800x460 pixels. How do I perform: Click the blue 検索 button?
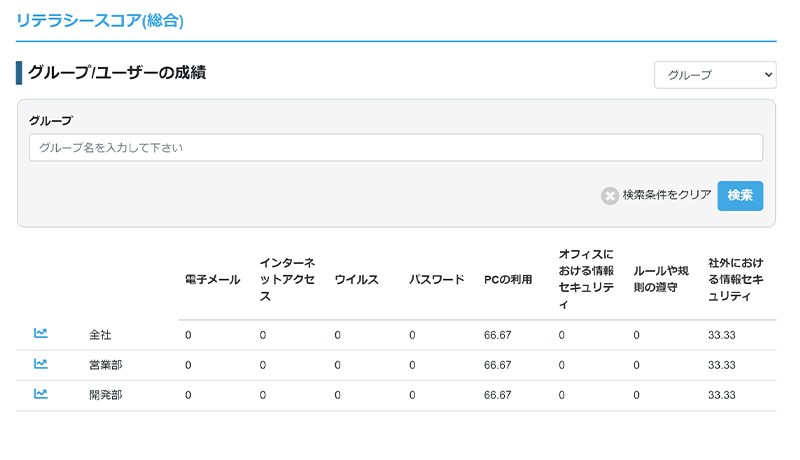(740, 195)
